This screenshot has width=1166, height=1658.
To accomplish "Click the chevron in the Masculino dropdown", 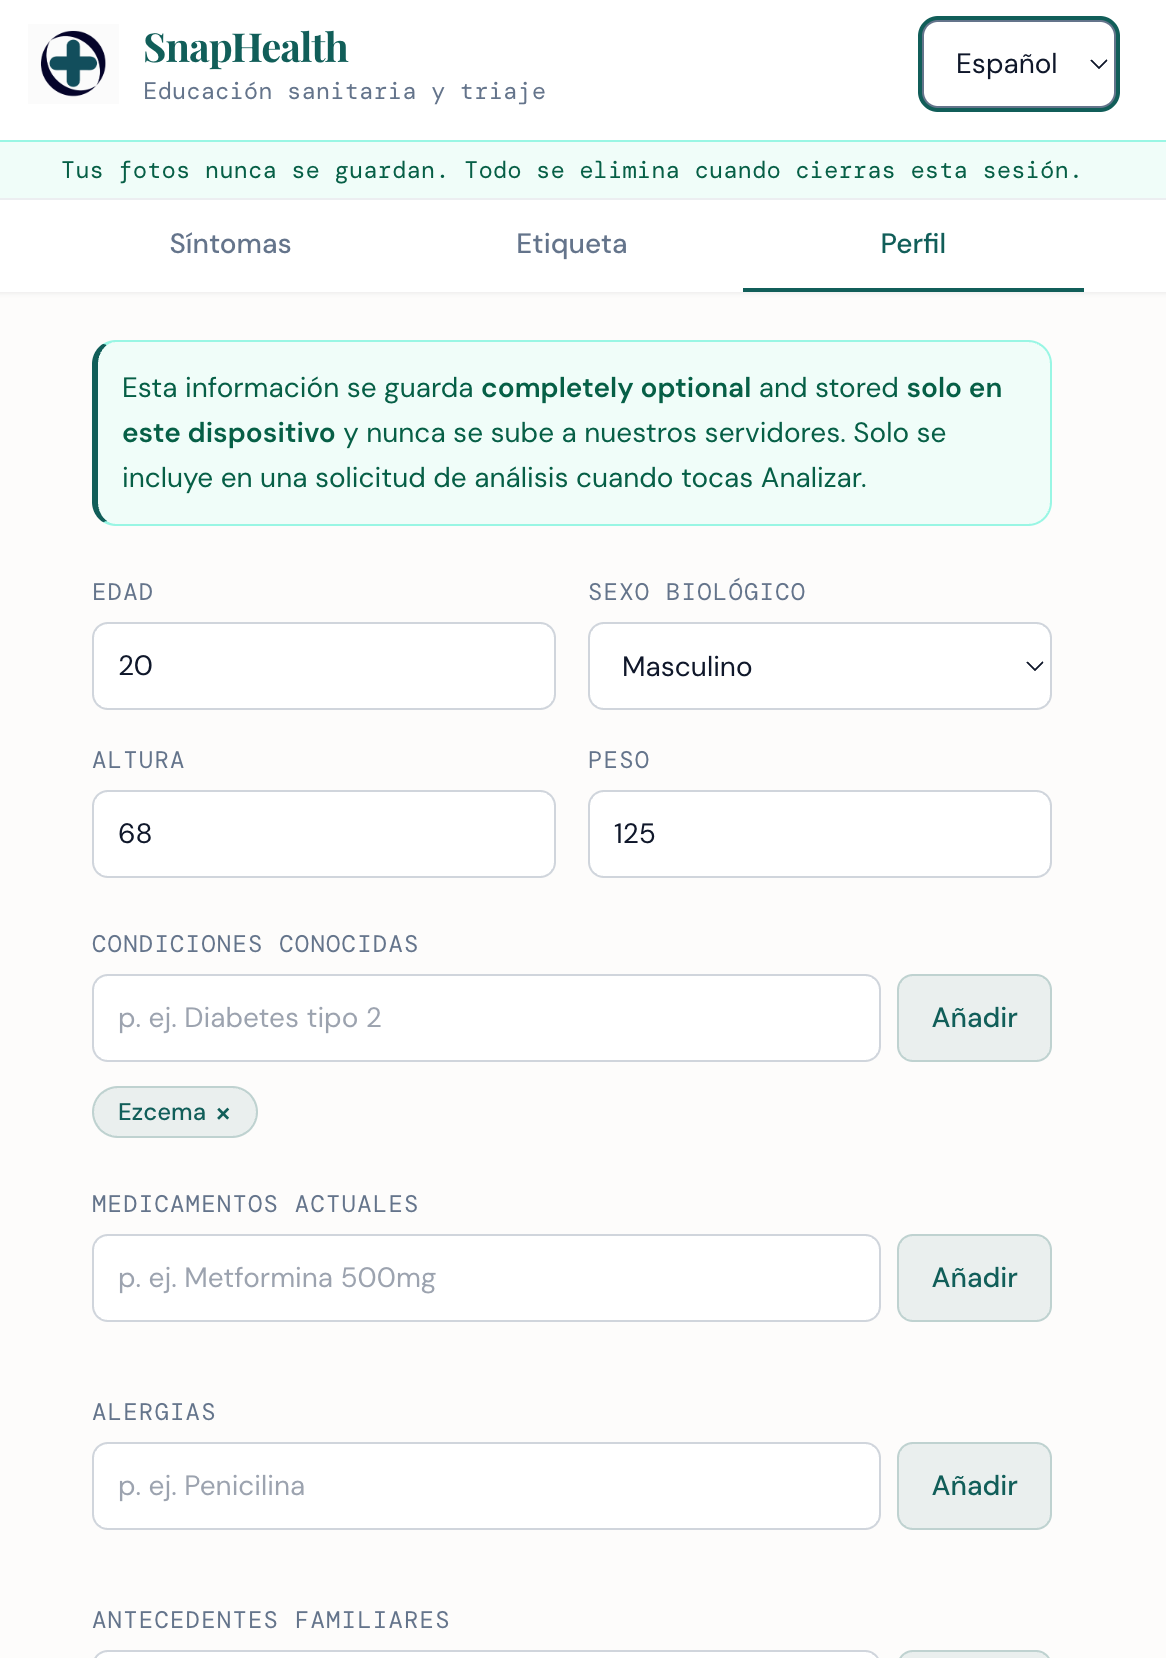I will pyautogui.click(x=1035, y=666).
